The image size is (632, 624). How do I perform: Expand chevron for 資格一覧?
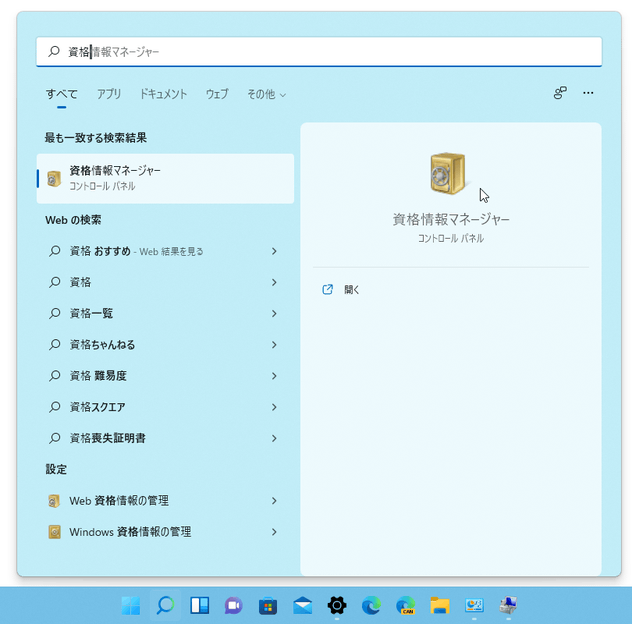[274, 313]
